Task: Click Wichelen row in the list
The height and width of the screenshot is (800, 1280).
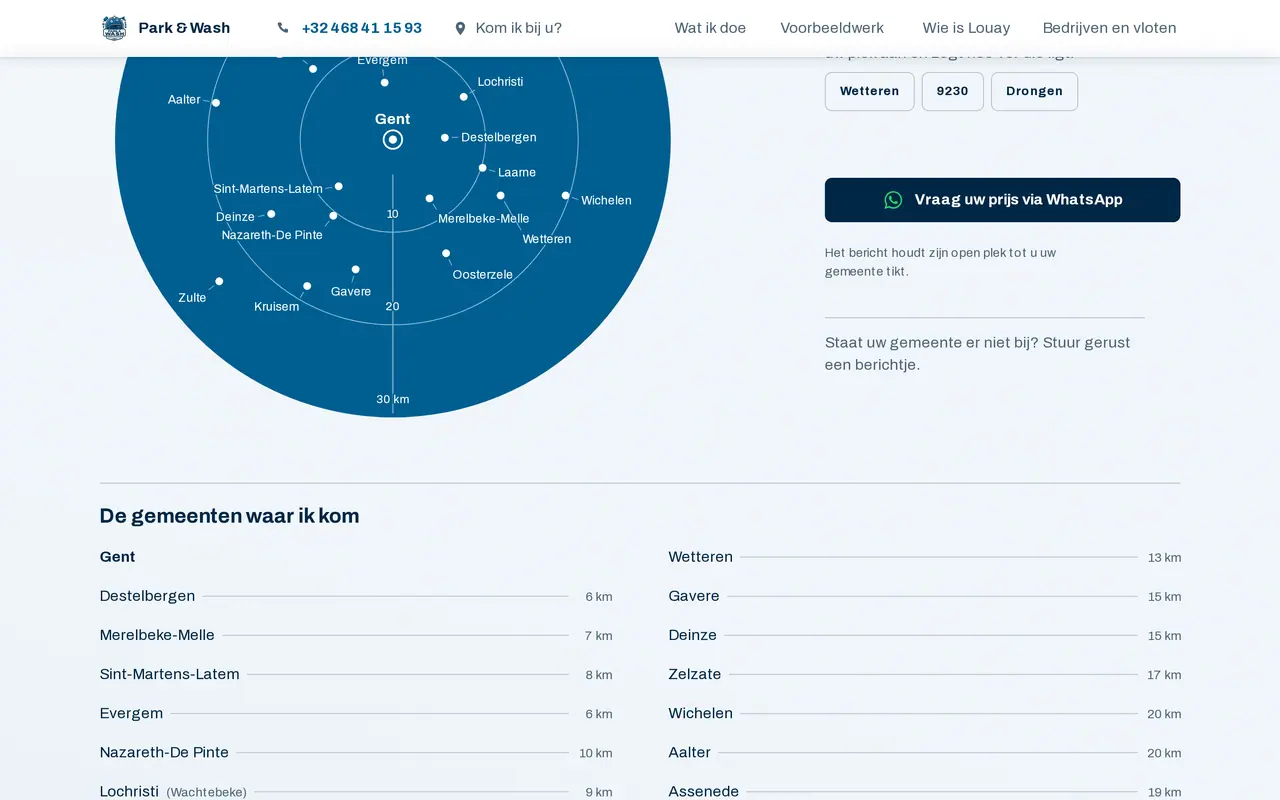Action: (925, 713)
